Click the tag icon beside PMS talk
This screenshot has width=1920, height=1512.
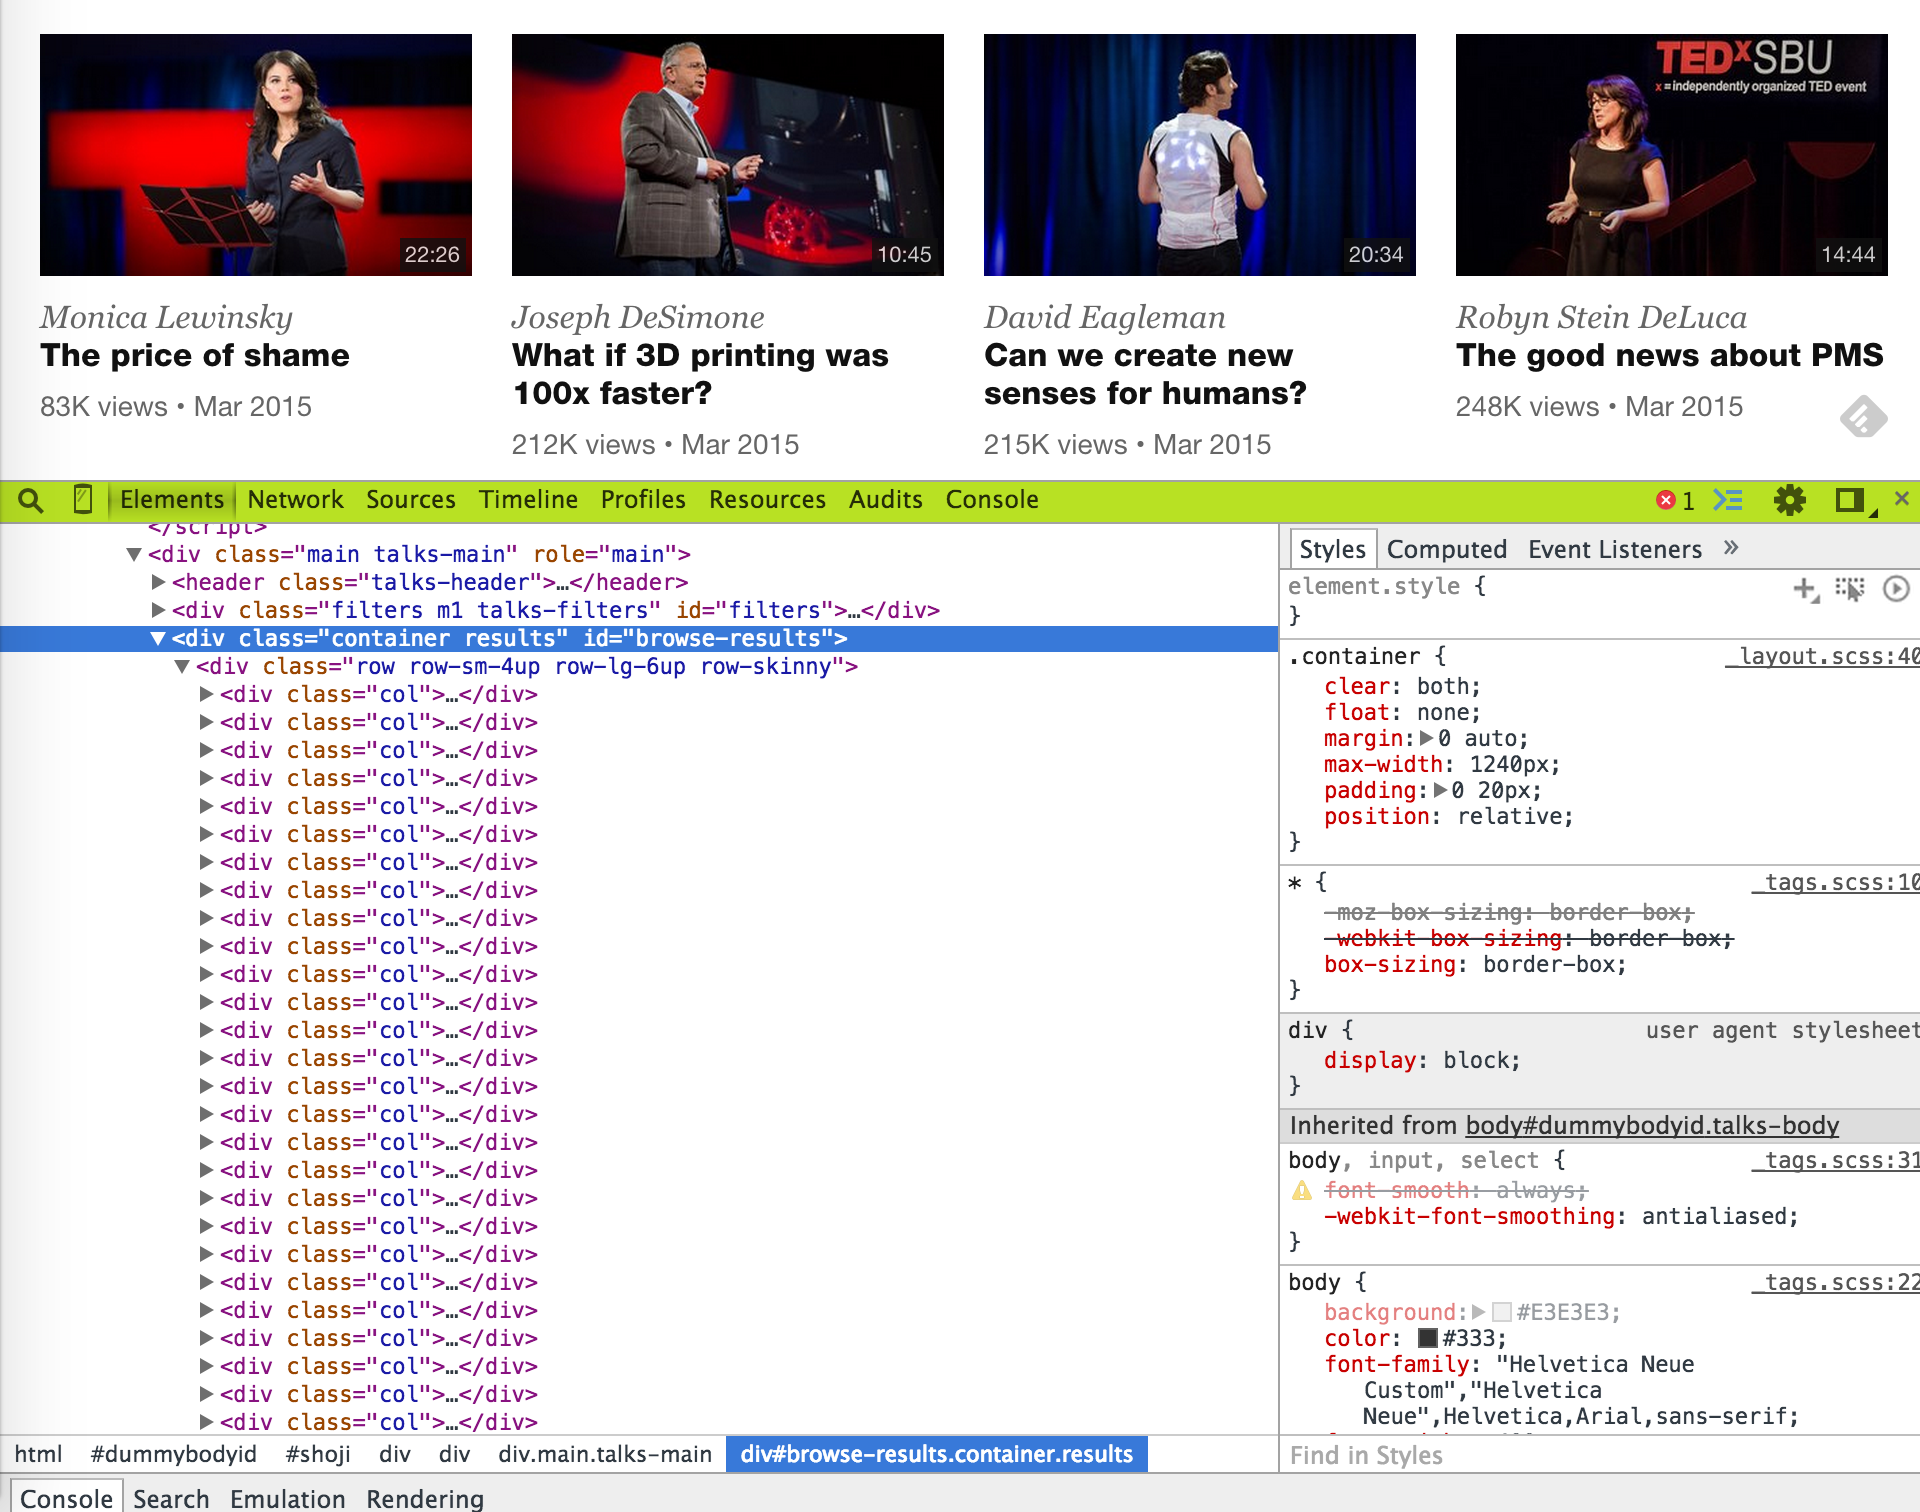pyautogui.click(x=1863, y=416)
